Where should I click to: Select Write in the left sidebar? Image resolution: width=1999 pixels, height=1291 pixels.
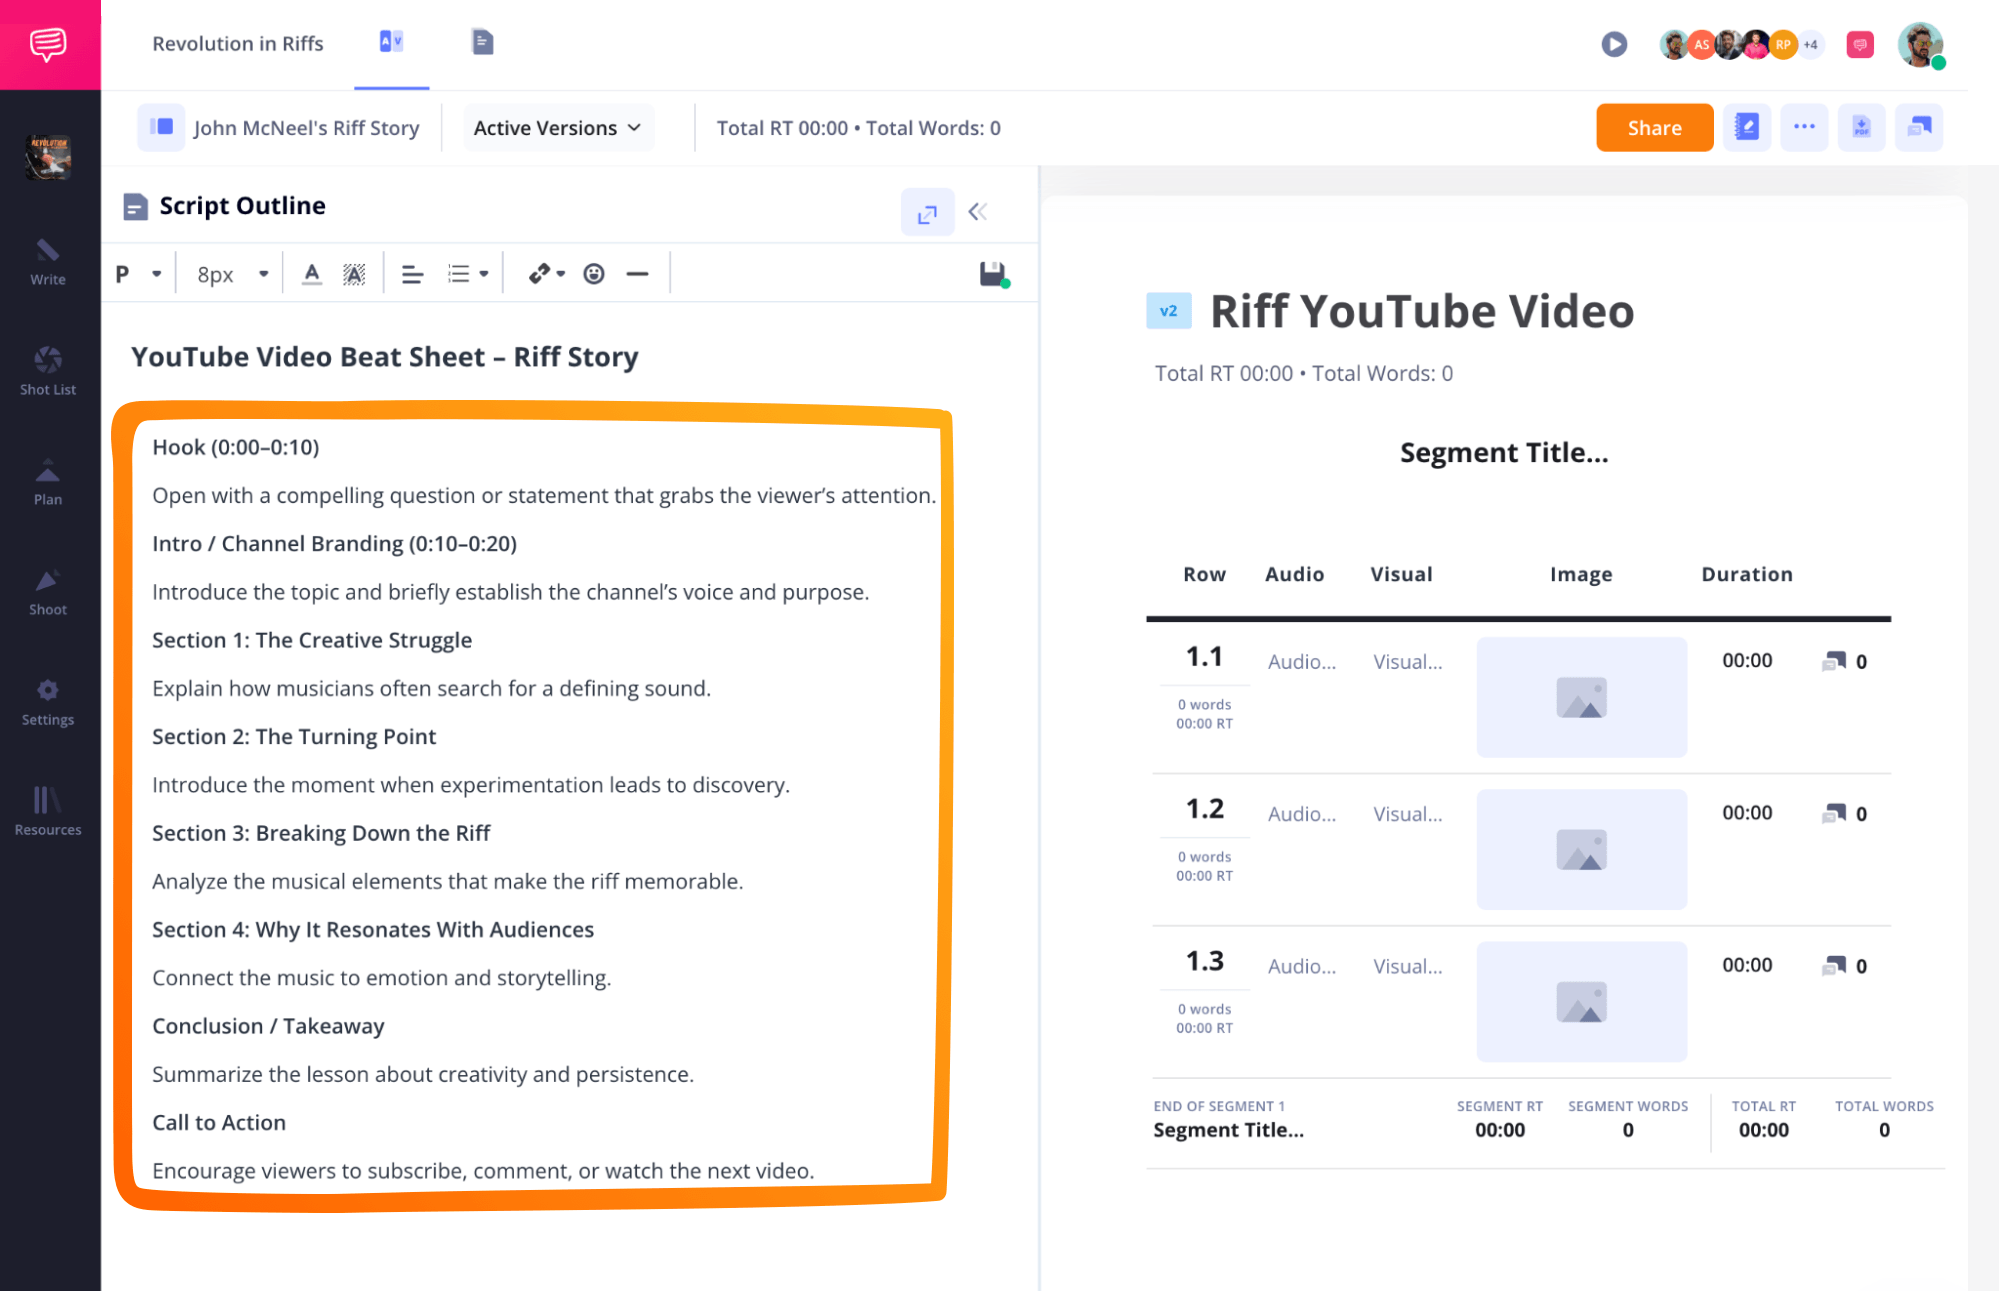(x=47, y=262)
